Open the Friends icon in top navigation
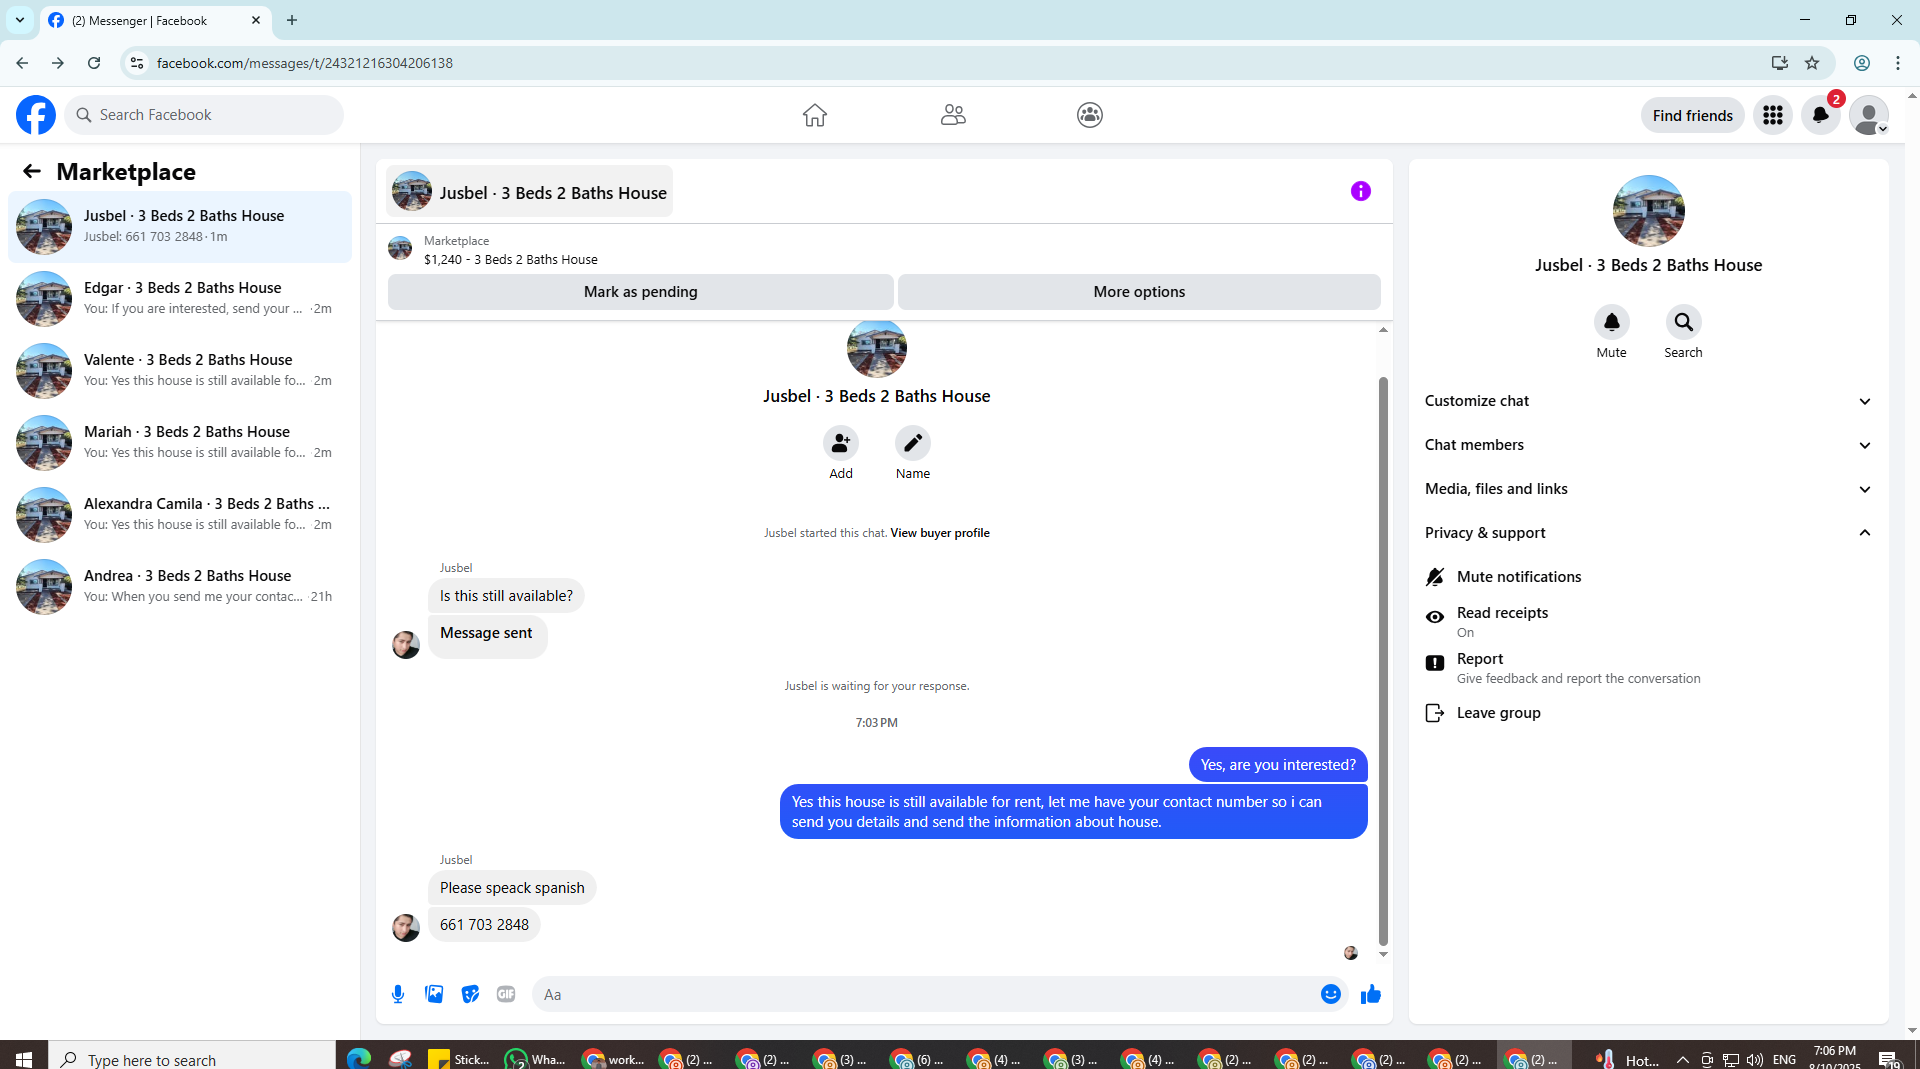Screen dimensions: 1920x1069 [953, 115]
